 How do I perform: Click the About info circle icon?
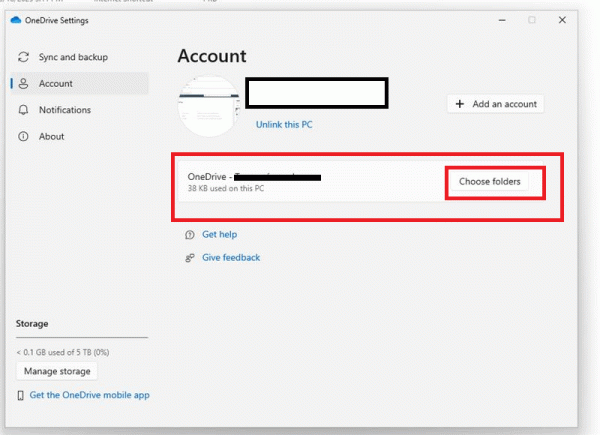click(x=23, y=136)
